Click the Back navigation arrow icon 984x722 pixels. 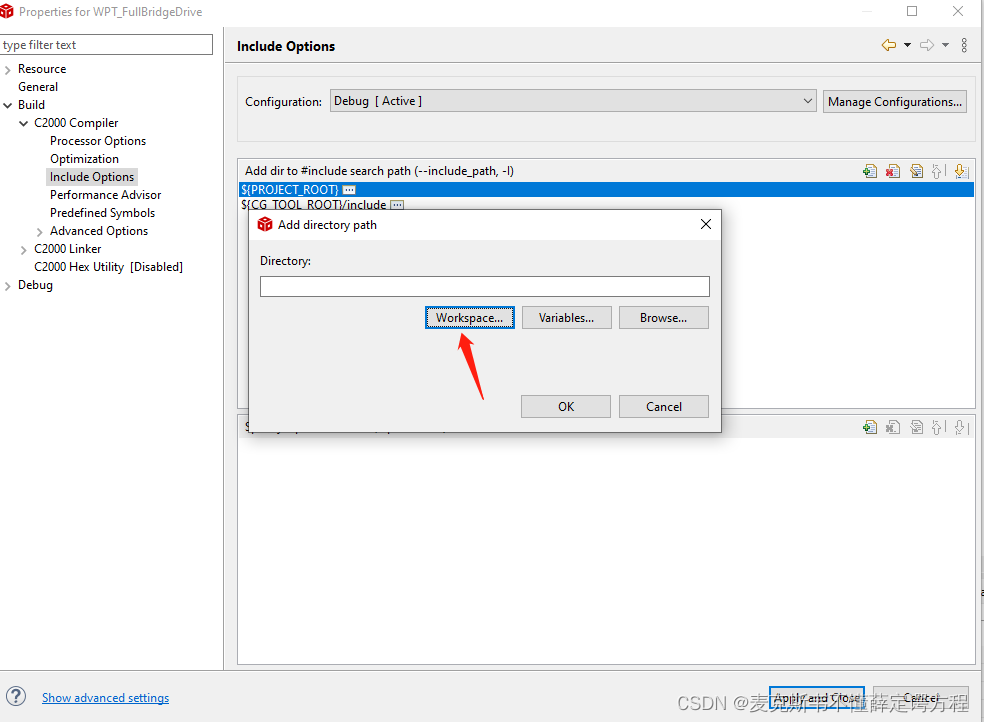click(889, 45)
